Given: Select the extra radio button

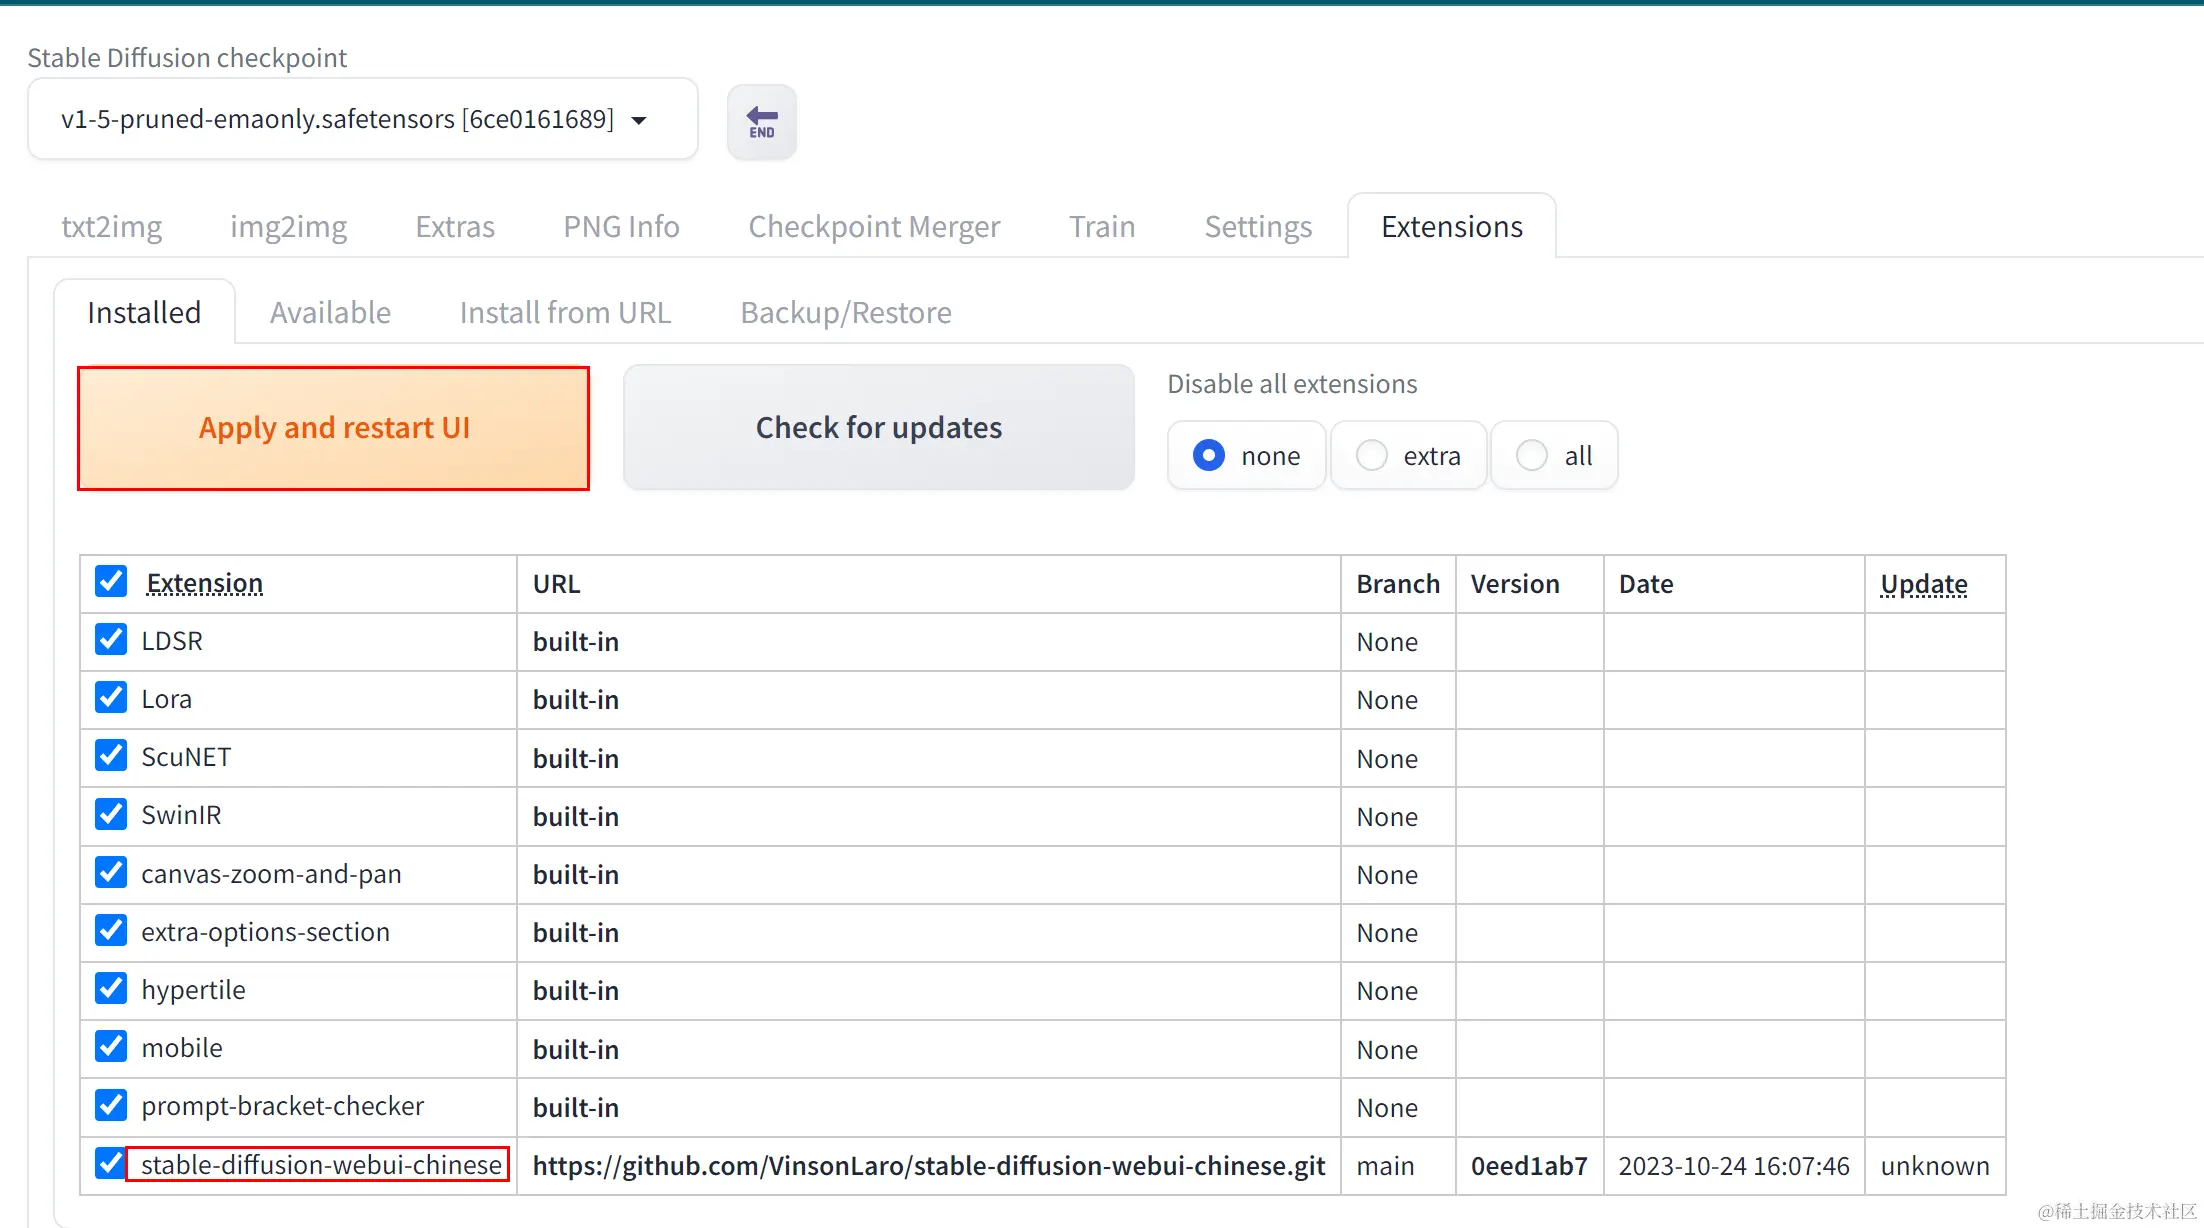Looking at the screenshot, I should [1370, 454].
